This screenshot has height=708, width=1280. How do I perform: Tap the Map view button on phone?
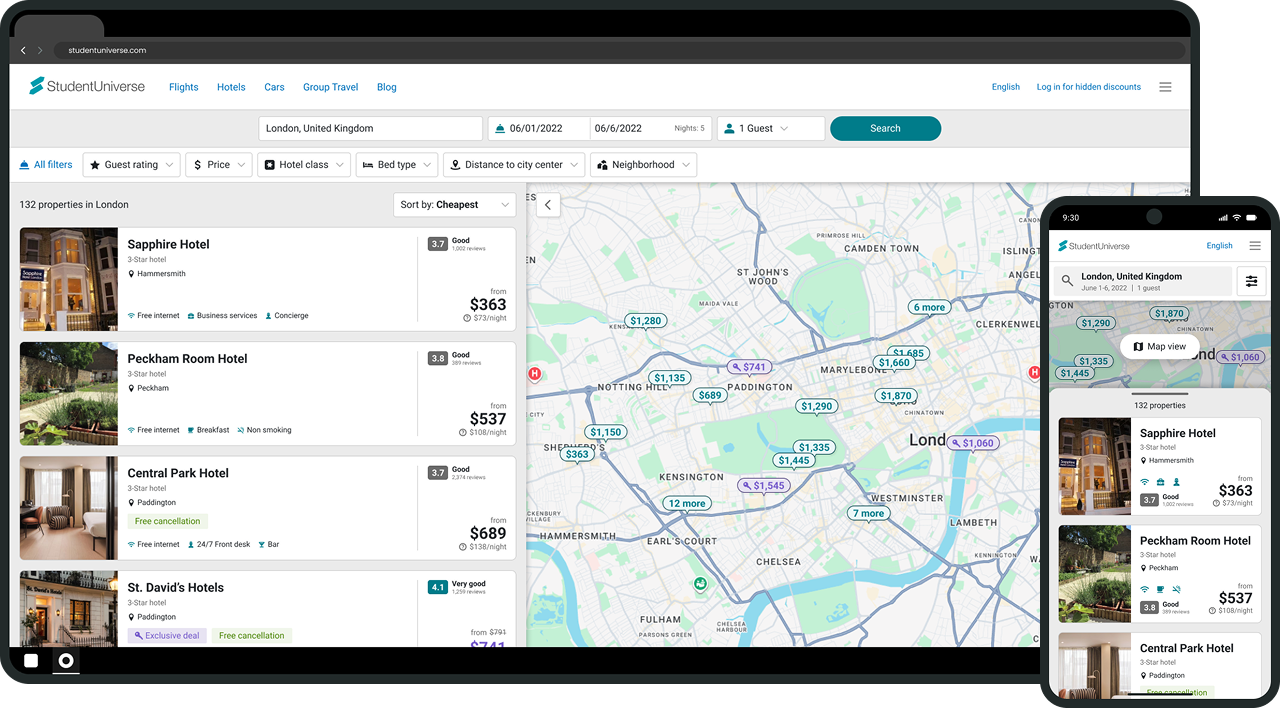1160,347
